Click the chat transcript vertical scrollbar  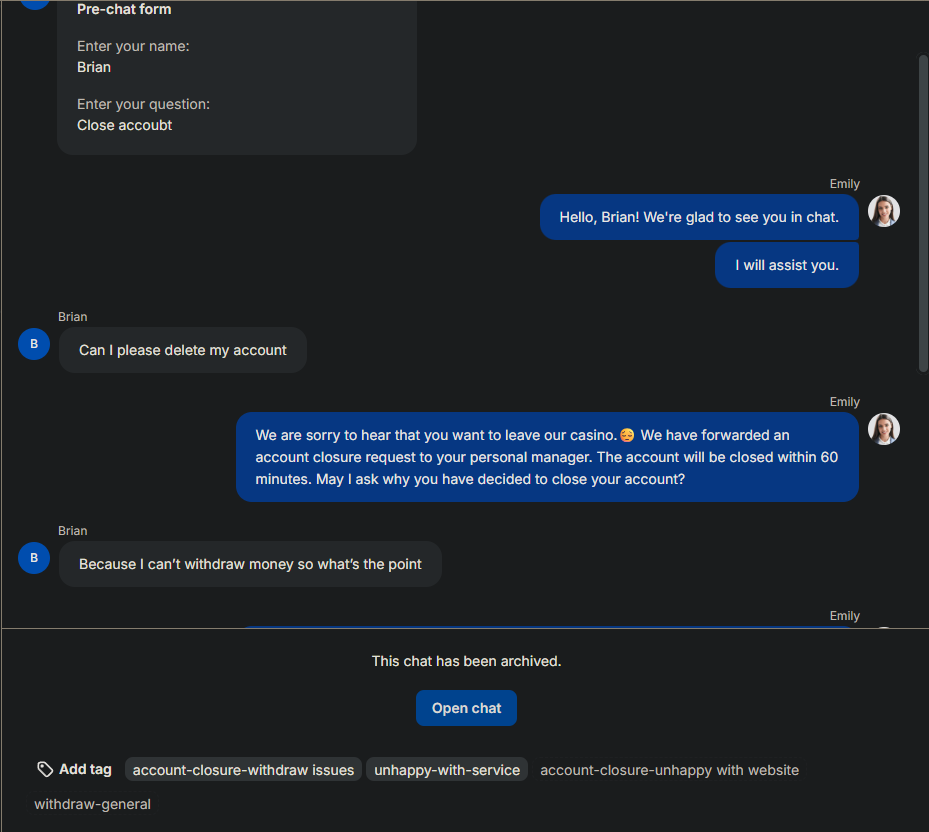[923, 214]
